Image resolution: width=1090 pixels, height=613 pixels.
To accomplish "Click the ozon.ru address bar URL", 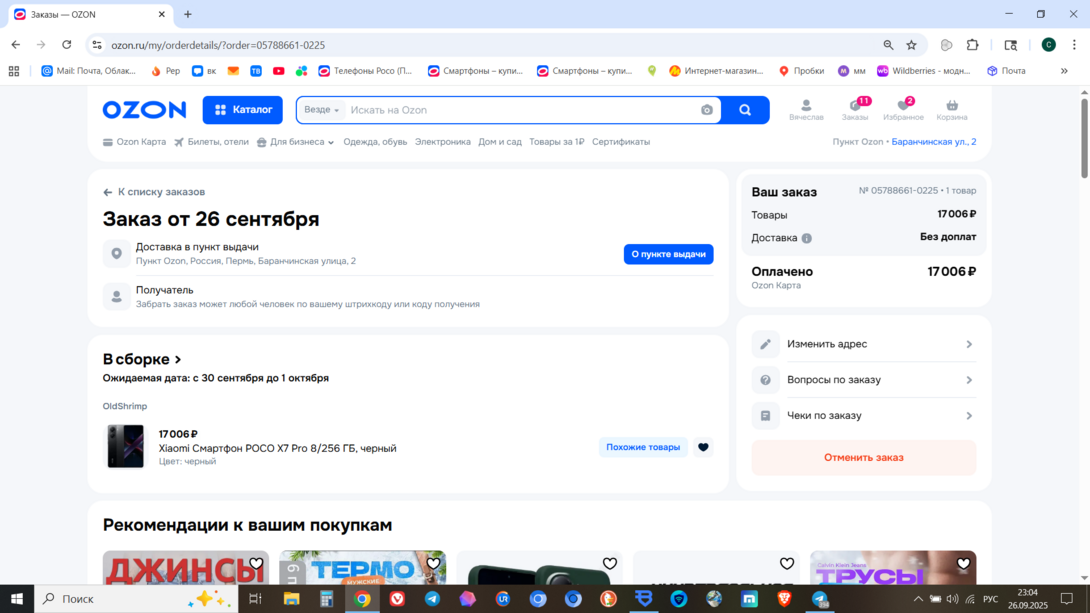I will click(218, 45).
